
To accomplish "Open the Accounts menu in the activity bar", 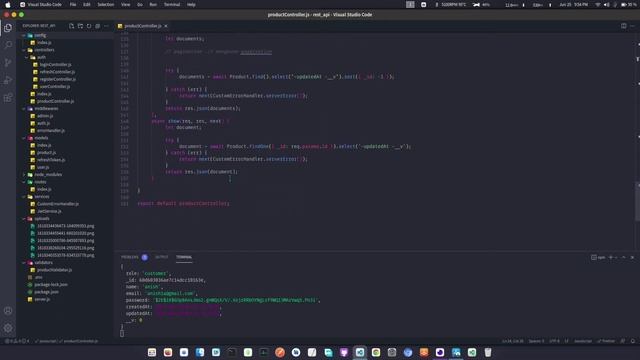I will [8, 311].
